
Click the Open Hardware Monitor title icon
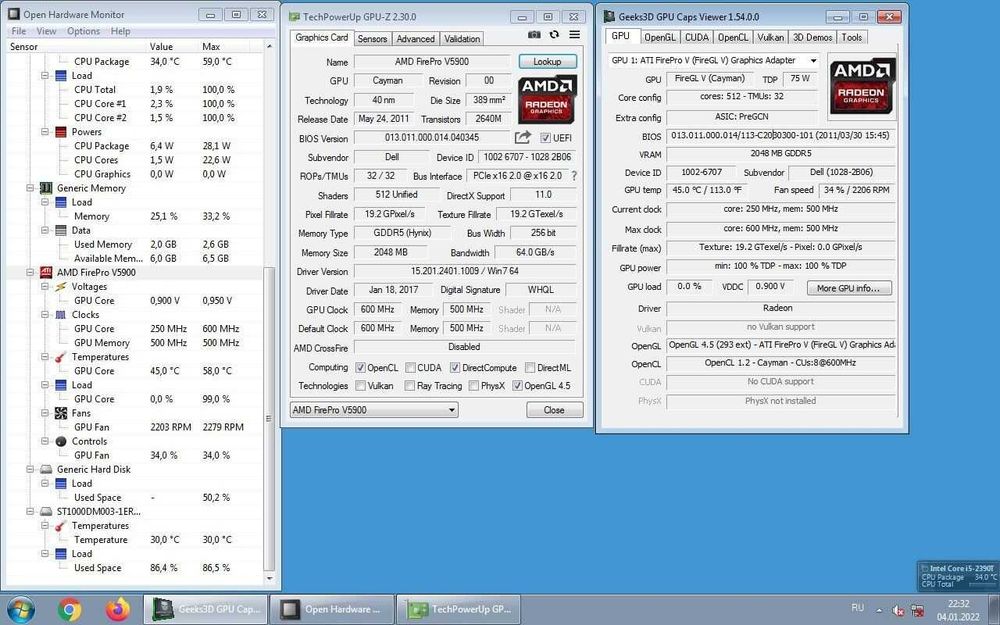point(13,14)
